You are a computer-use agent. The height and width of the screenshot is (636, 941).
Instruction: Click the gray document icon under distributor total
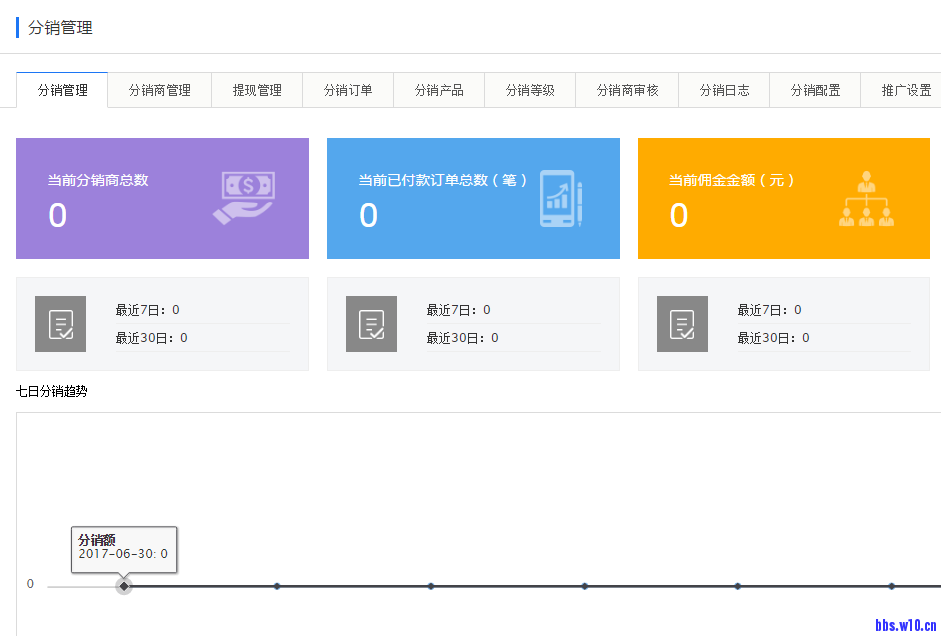pyautogui.click(x=60, y=324)
